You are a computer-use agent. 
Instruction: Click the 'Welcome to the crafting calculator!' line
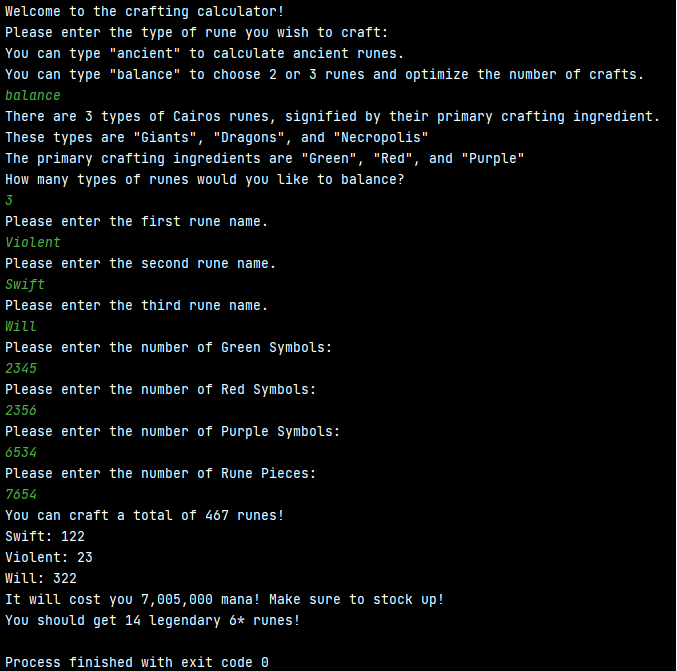(145, 11)
